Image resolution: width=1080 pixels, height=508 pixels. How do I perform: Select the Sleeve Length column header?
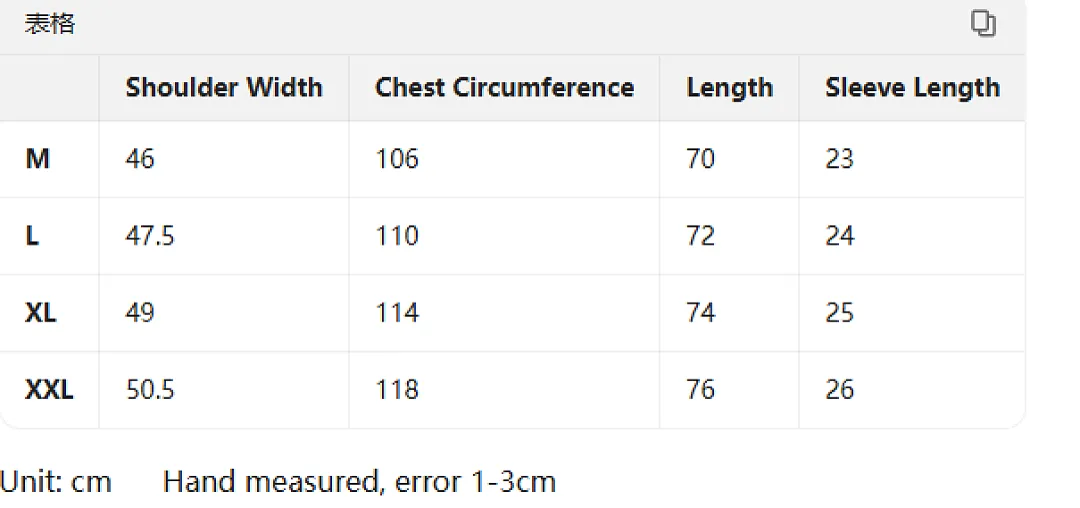click(913, 88)
